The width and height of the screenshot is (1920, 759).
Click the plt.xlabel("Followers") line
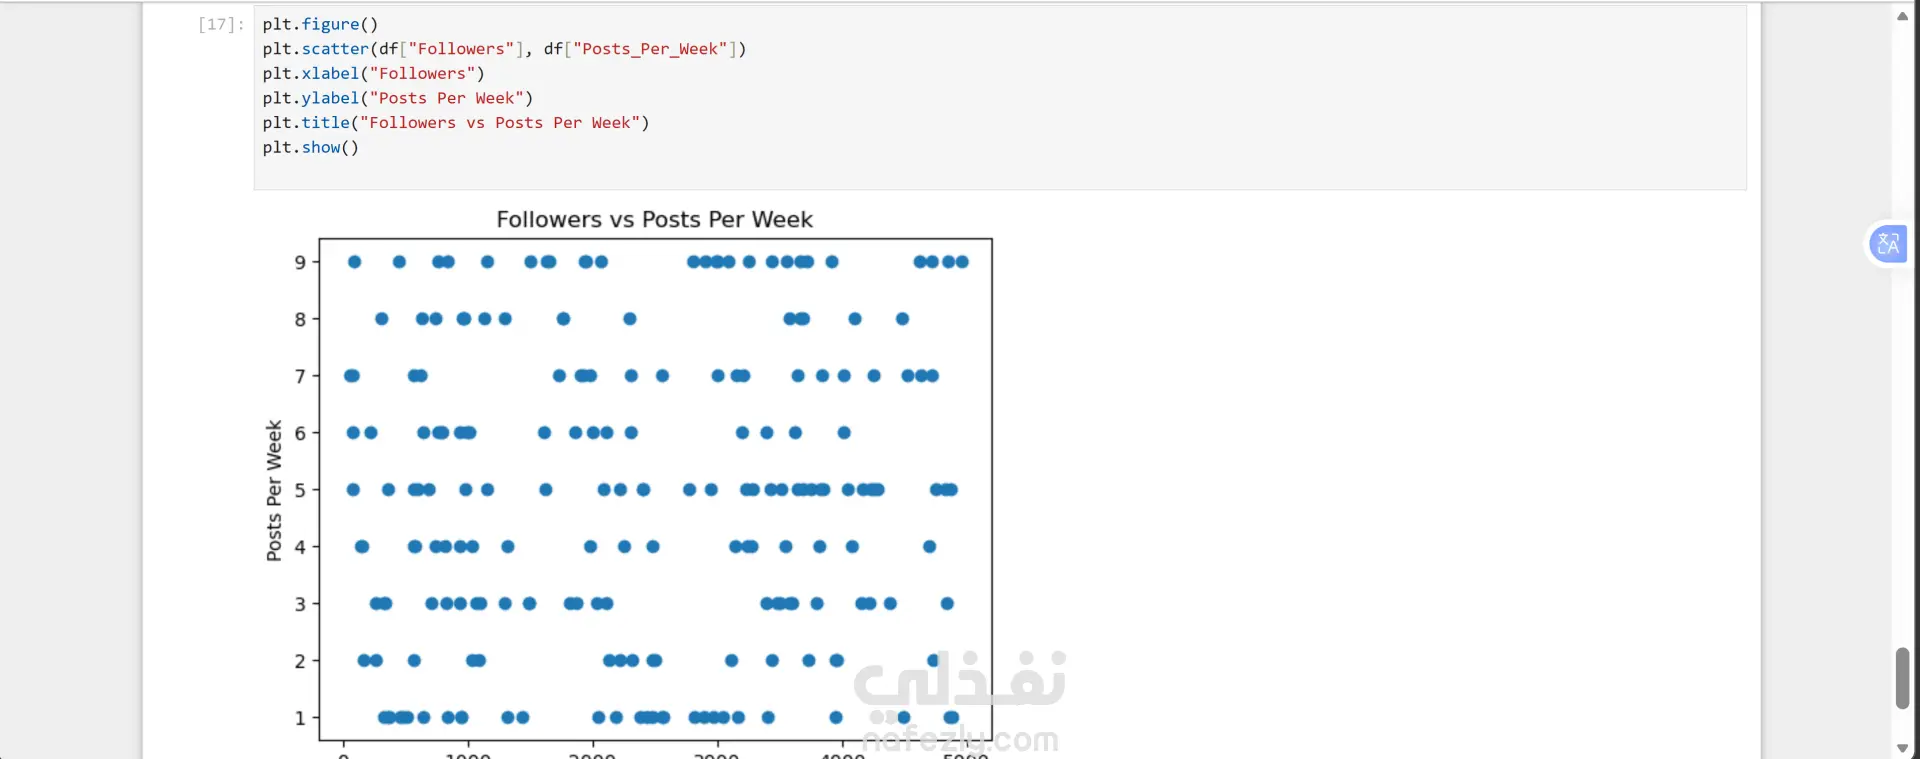click(x=373, y=73)
